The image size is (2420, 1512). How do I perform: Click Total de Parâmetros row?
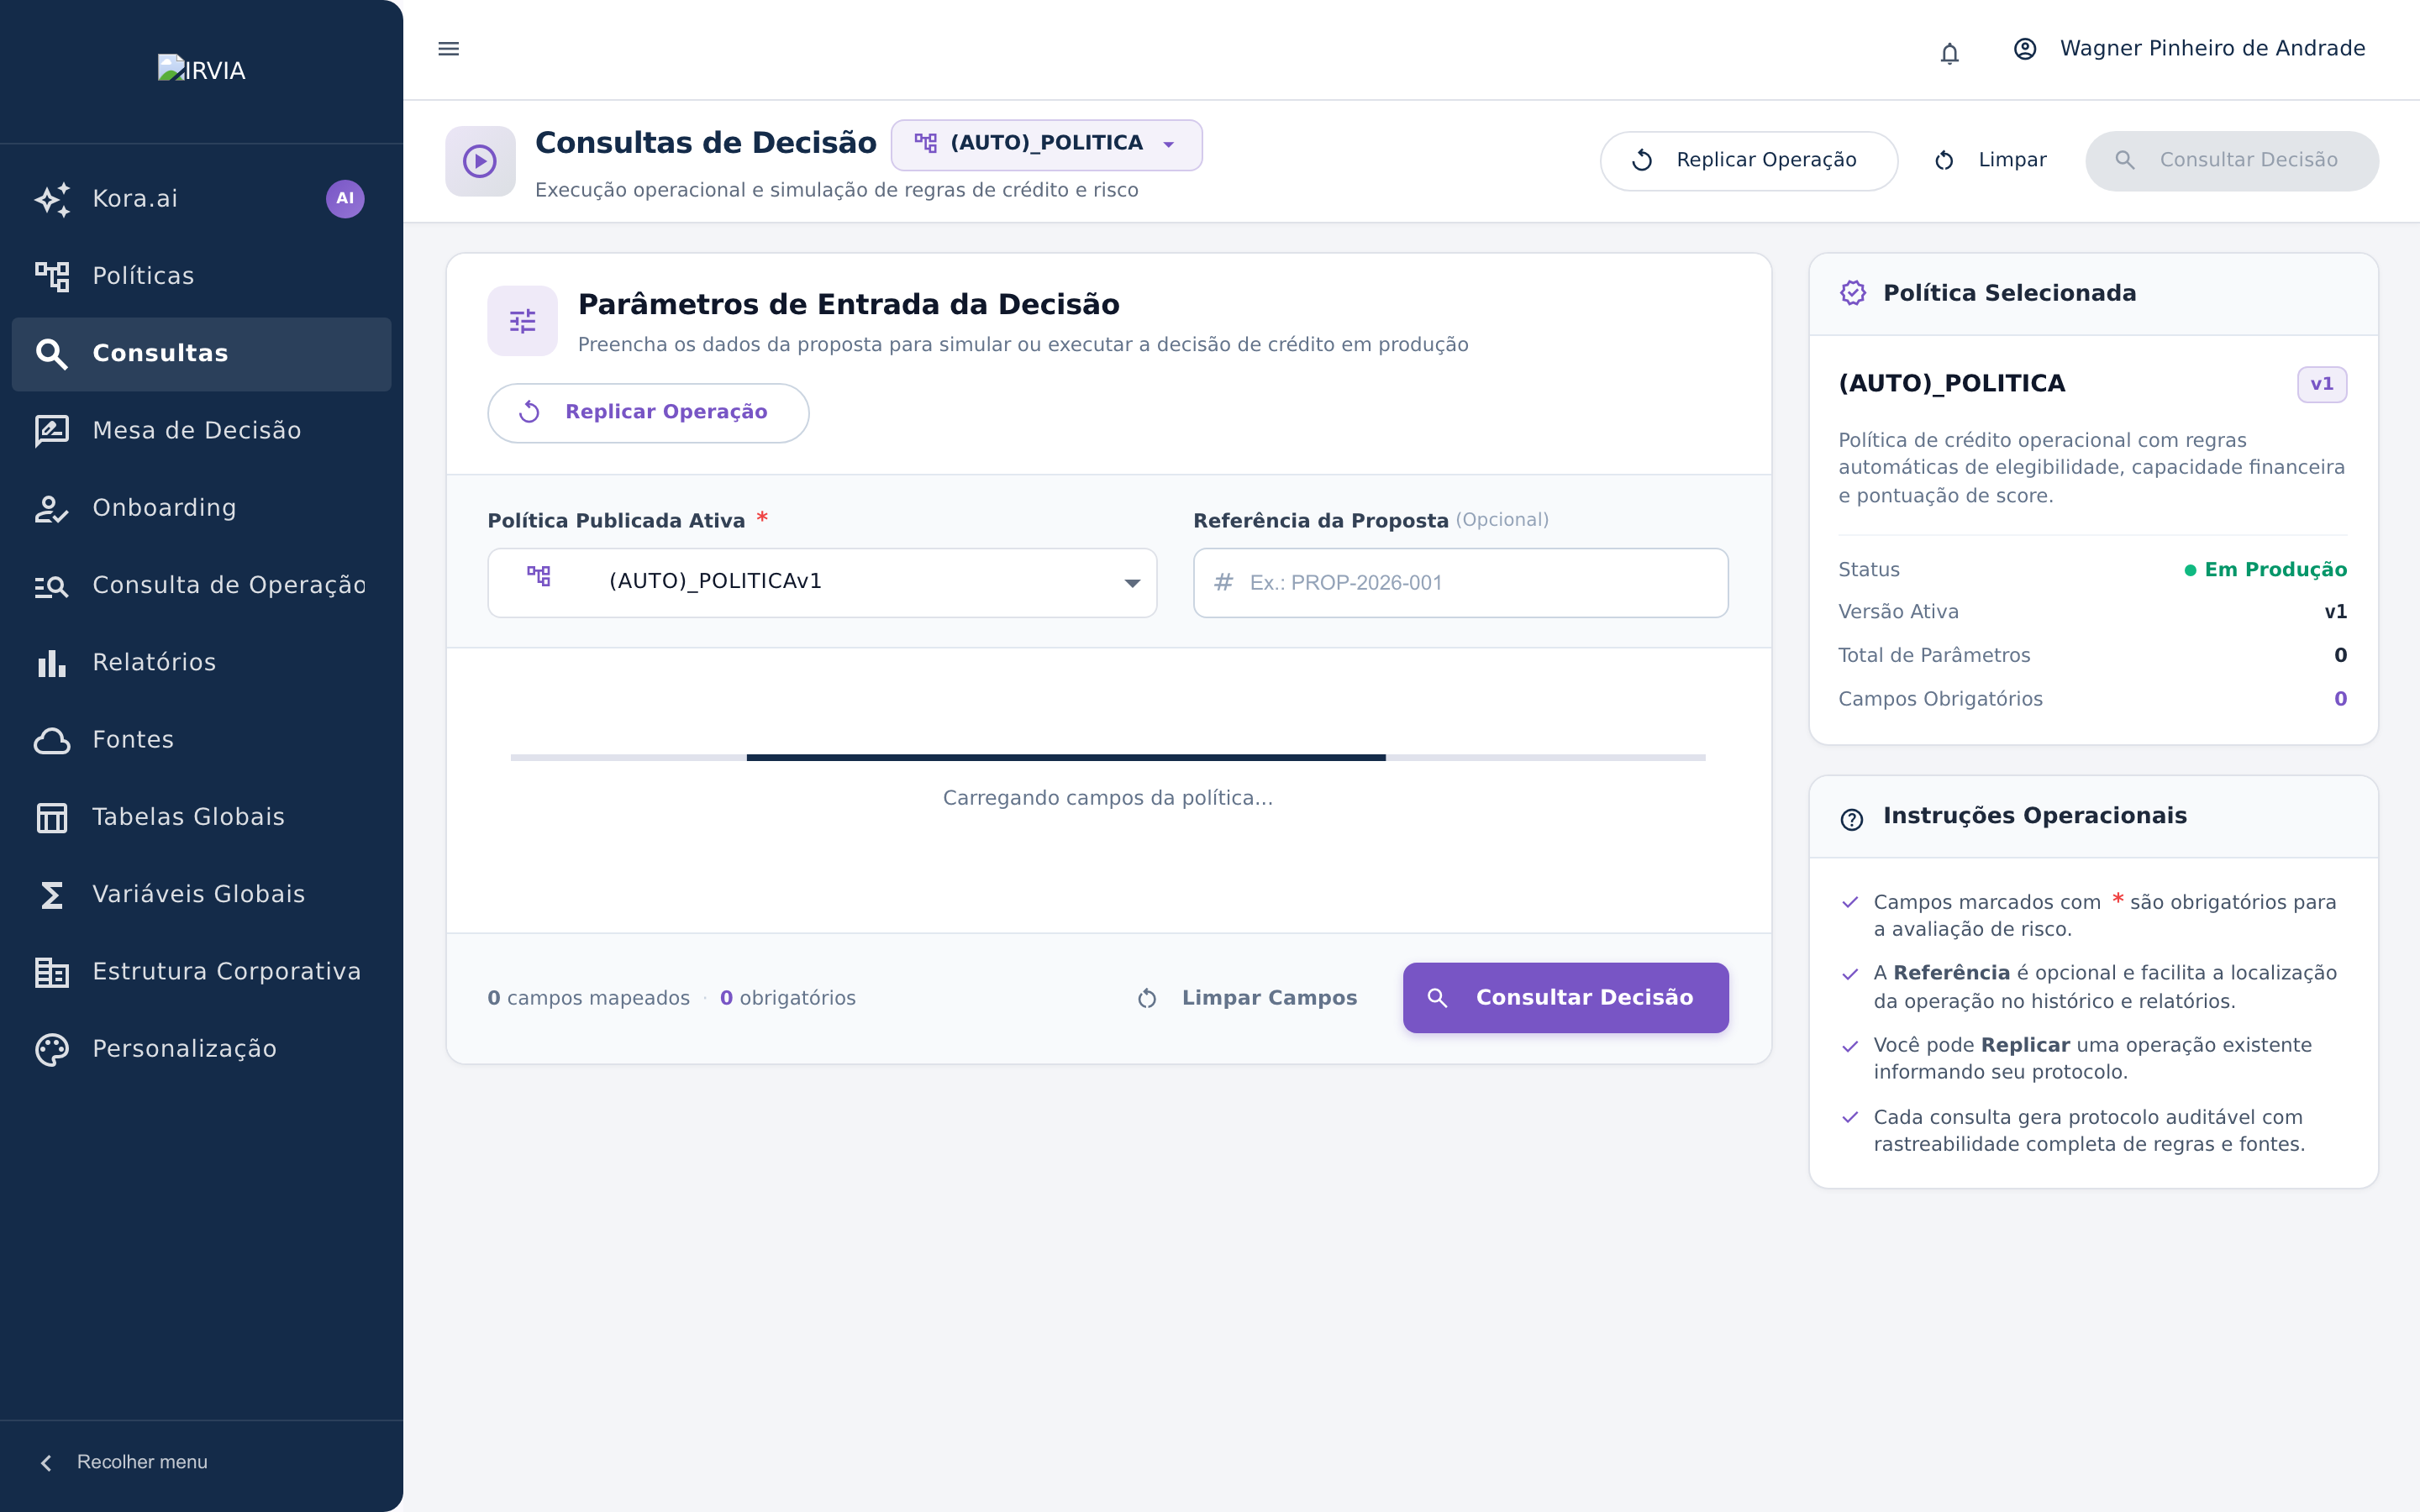click(2092, 656)
